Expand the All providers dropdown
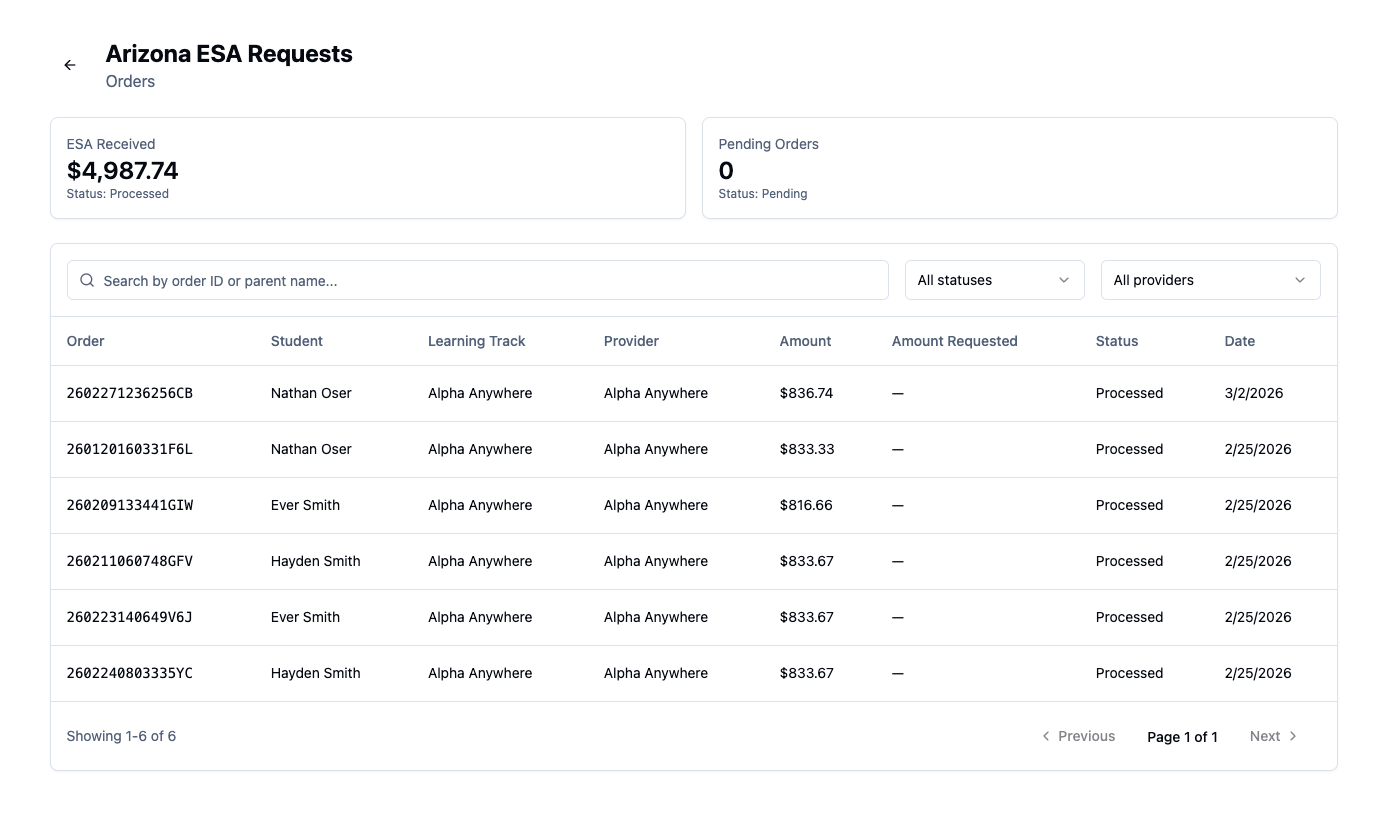The width and height of the screenshot is (1386, 822). coord(1210,280)
